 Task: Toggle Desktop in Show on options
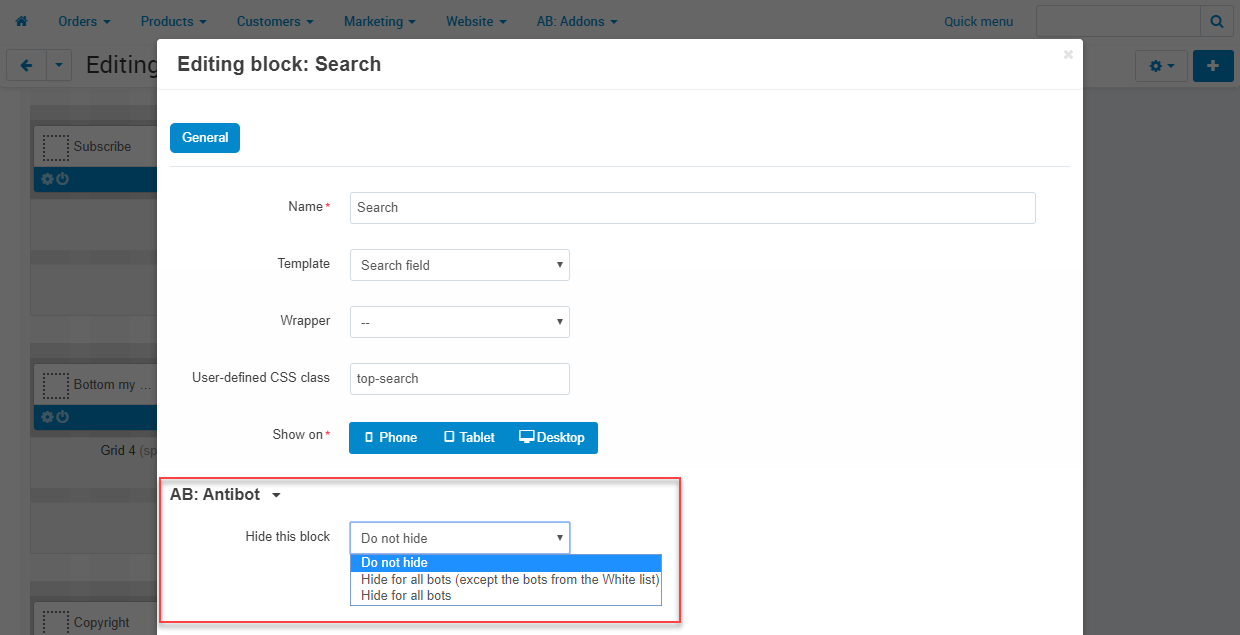(552, 438)
